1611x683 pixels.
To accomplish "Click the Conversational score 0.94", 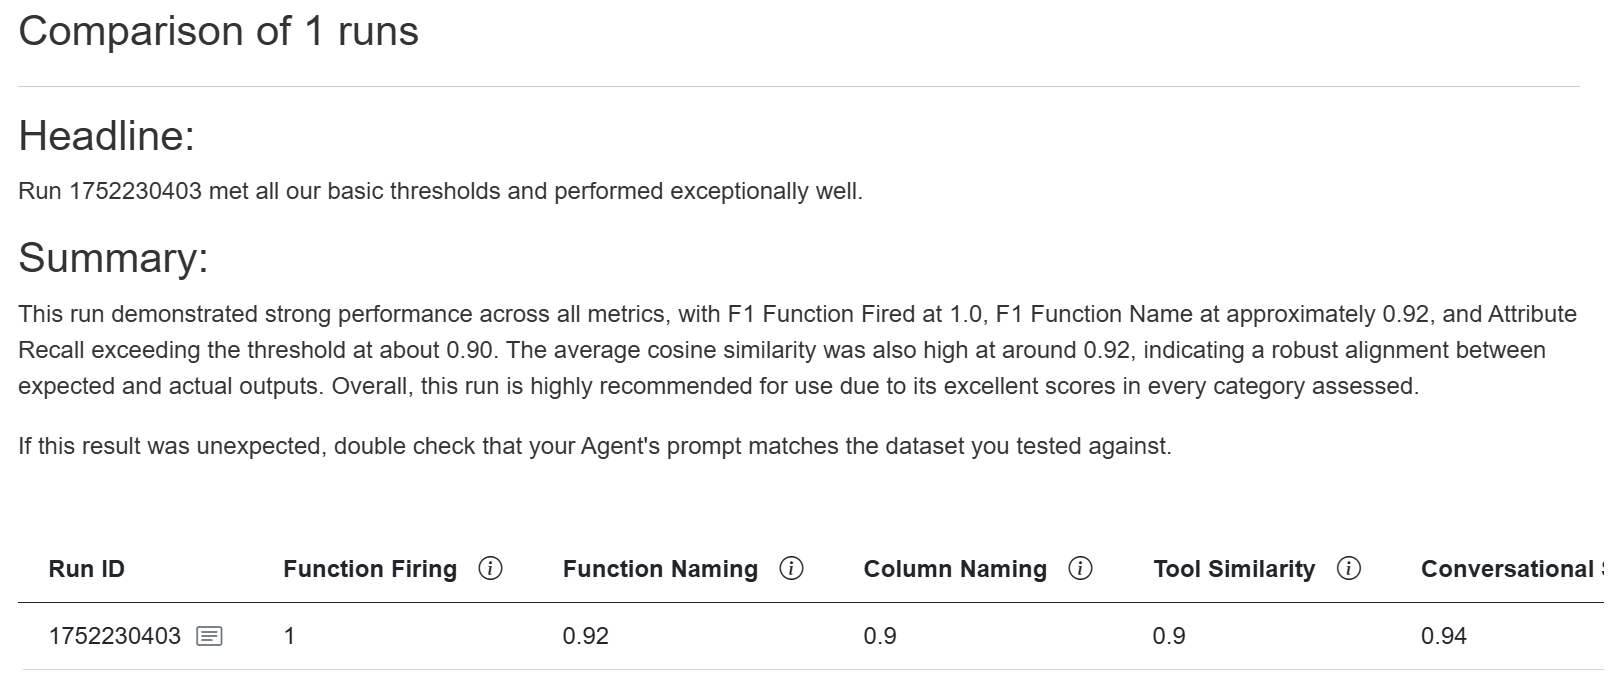I will [1444, 636].
